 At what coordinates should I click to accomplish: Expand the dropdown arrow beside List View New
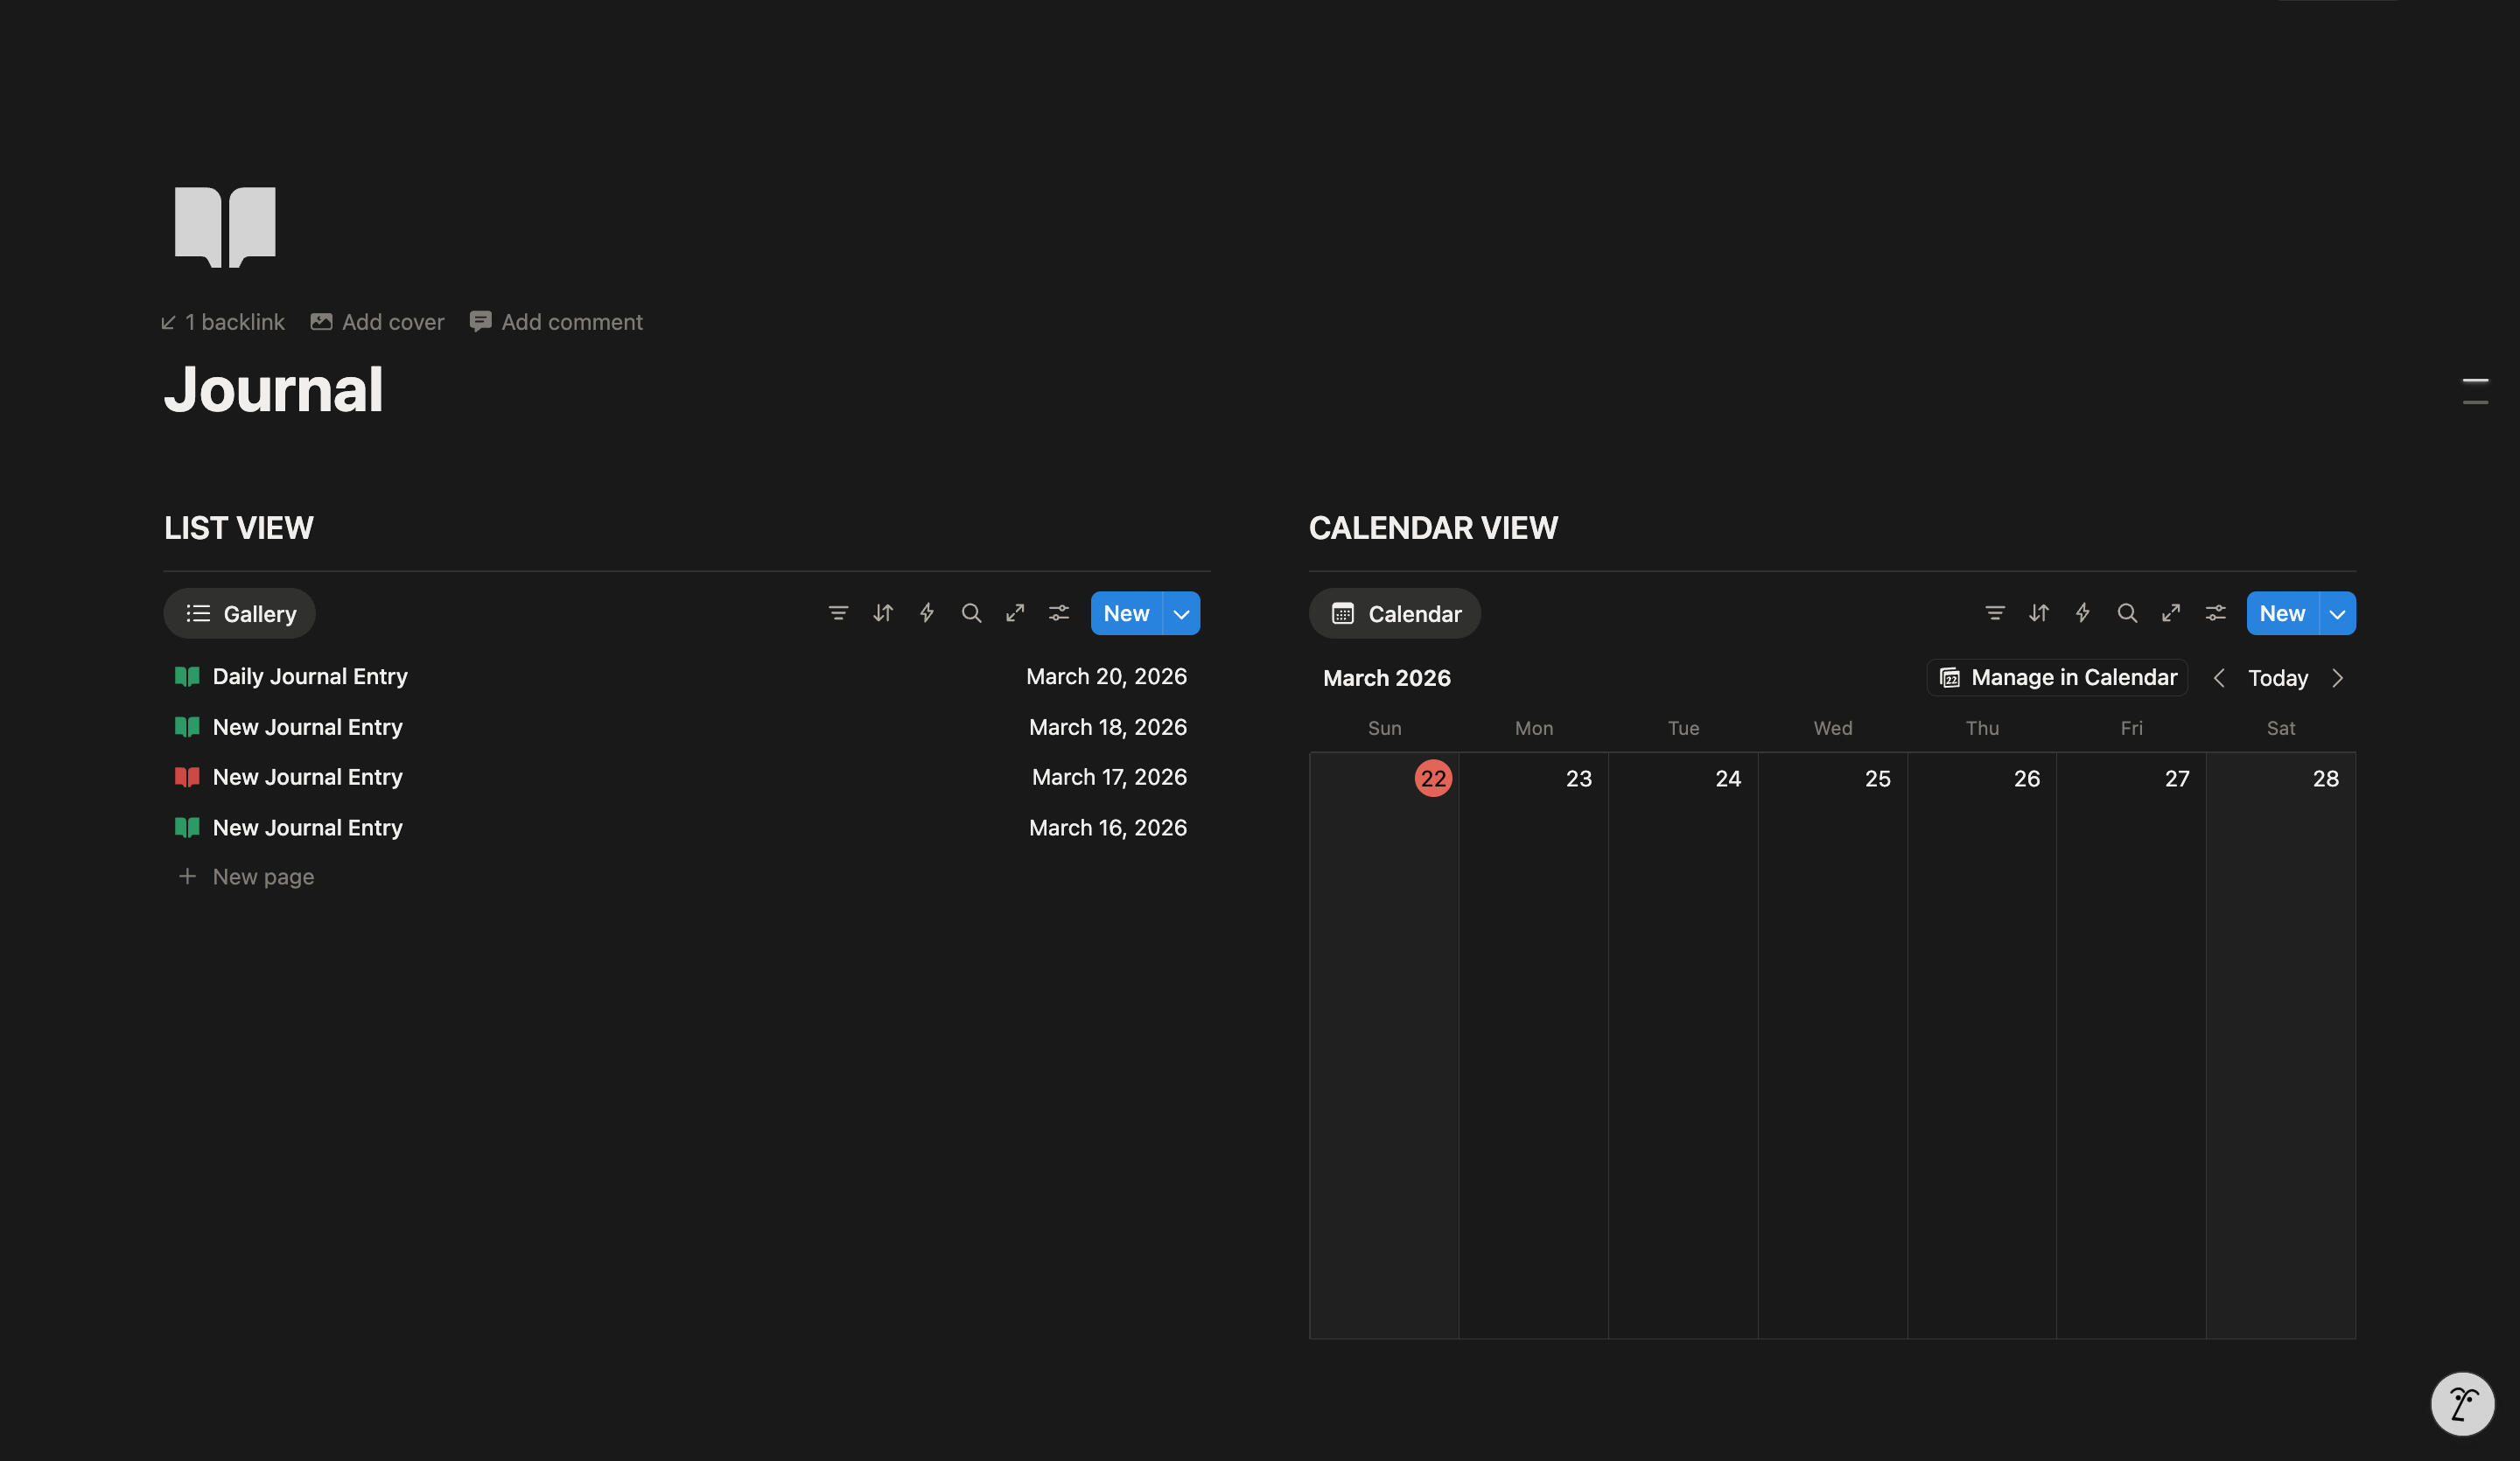(1181, 614)
